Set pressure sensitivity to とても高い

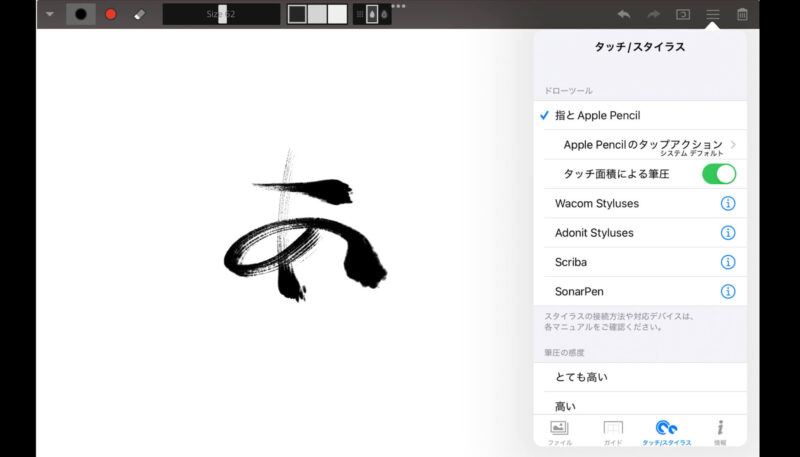(x=640, y=377)
